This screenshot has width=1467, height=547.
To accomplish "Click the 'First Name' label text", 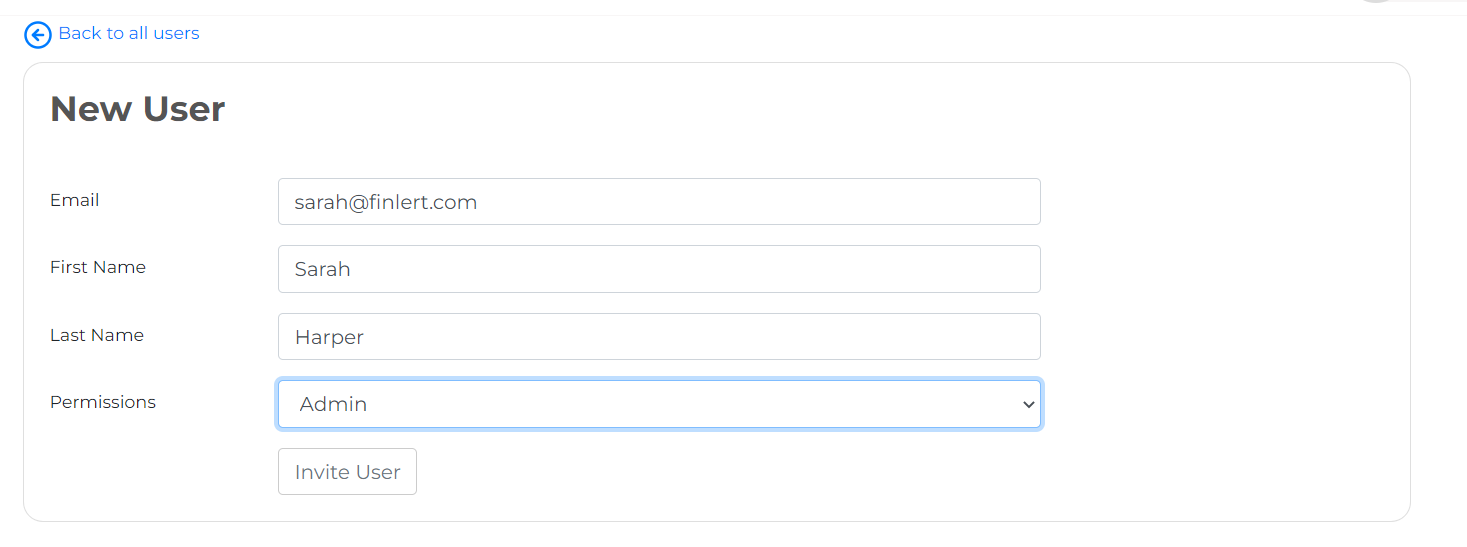I will click(x=97, y=267).
